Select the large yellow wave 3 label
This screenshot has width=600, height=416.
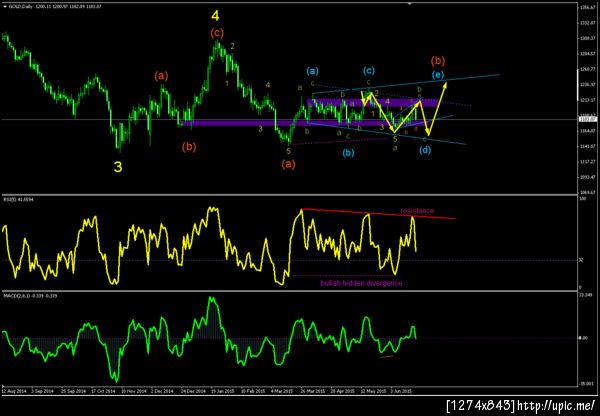[118, 167]
